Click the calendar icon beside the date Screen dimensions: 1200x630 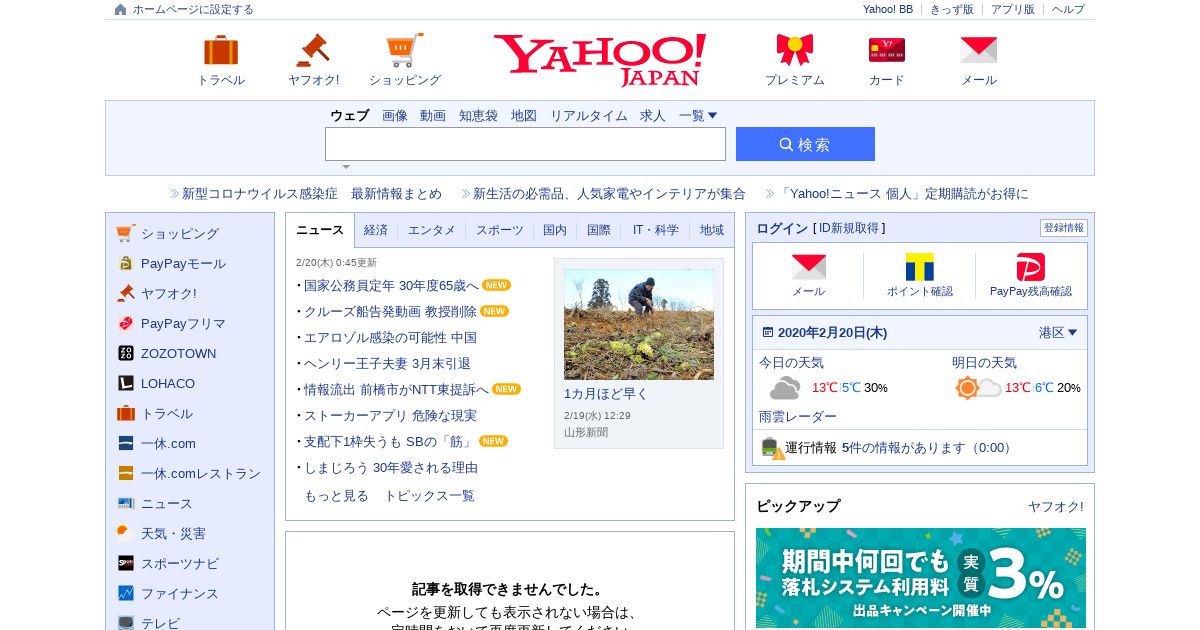click(767, 332)
